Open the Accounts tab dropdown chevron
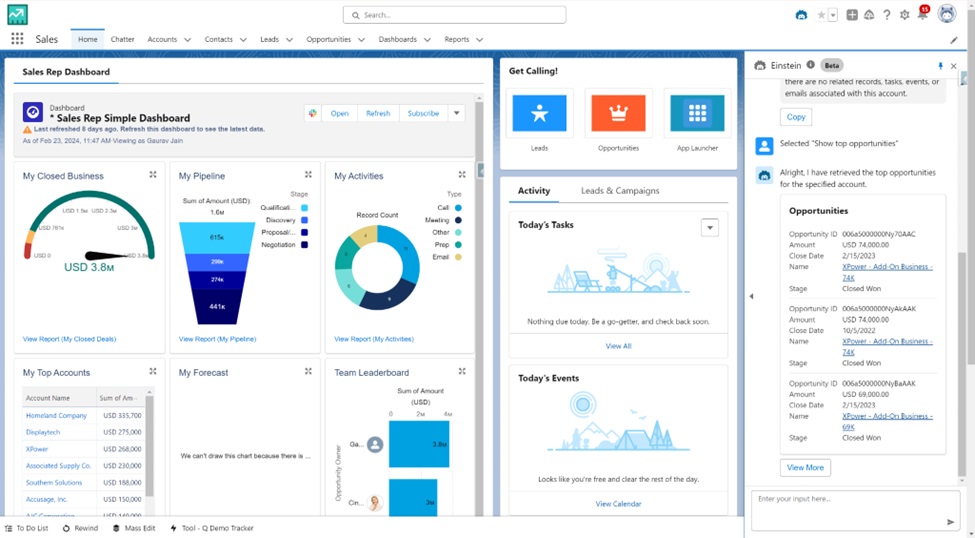This screenshot has height=538, width=975. click(187, 40)
